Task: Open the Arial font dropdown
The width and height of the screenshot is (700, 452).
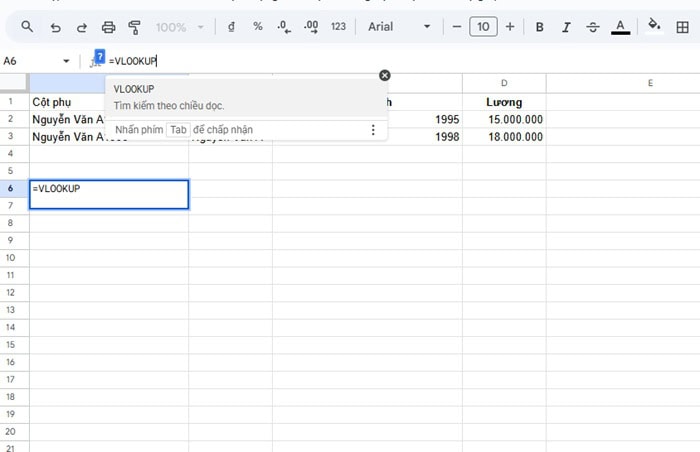Action: [400, 27]
